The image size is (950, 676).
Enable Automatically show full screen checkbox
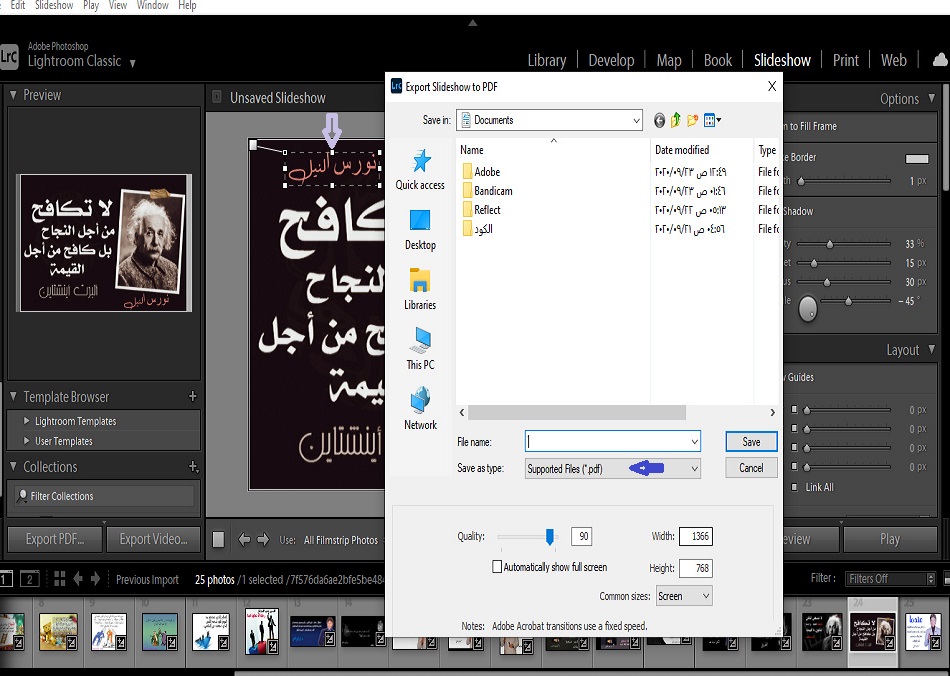click(498, 567)
